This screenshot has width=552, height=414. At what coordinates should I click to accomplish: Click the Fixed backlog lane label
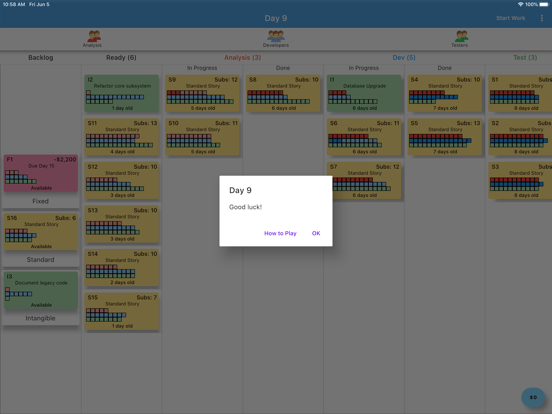pyautogui.click(x=40, y=201)
